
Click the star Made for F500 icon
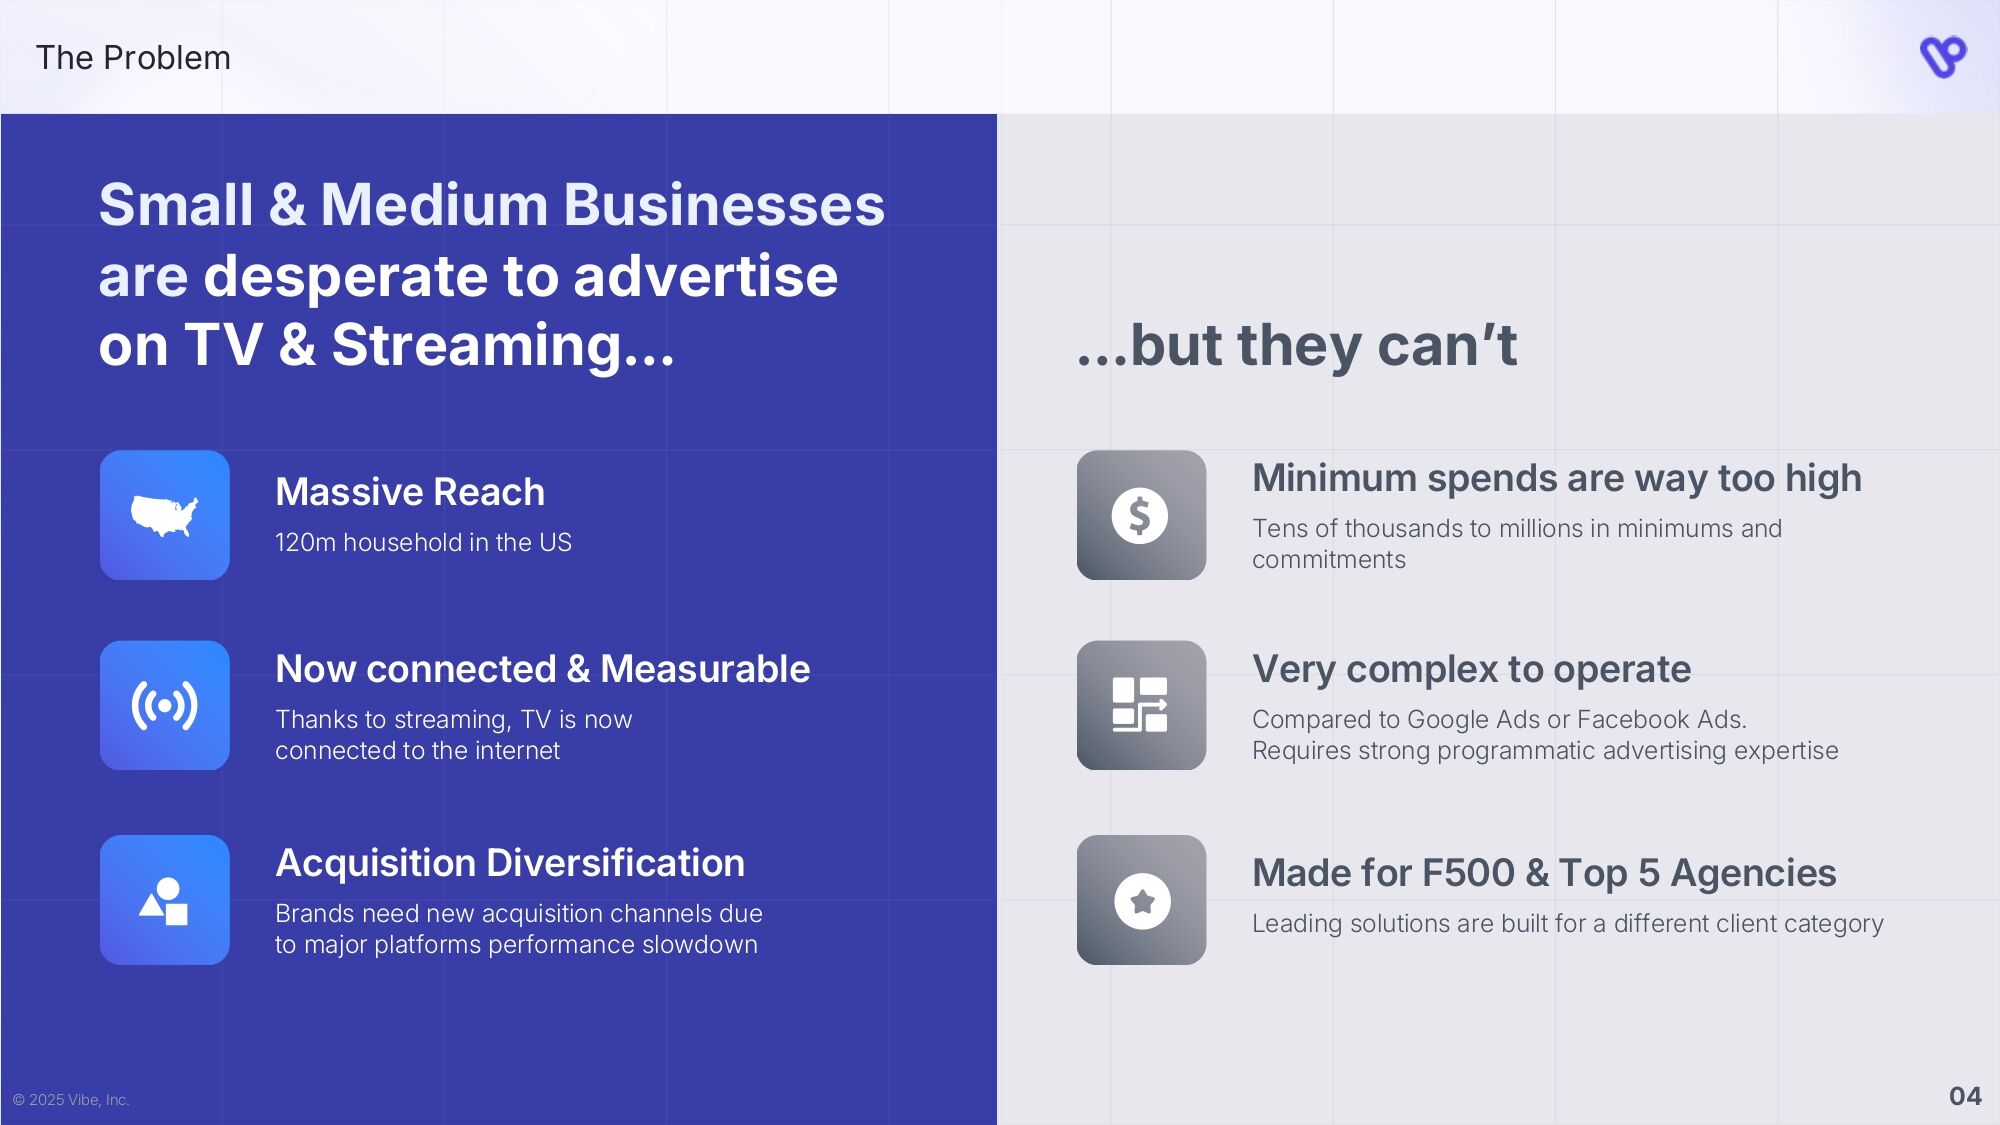(1141, 898)
